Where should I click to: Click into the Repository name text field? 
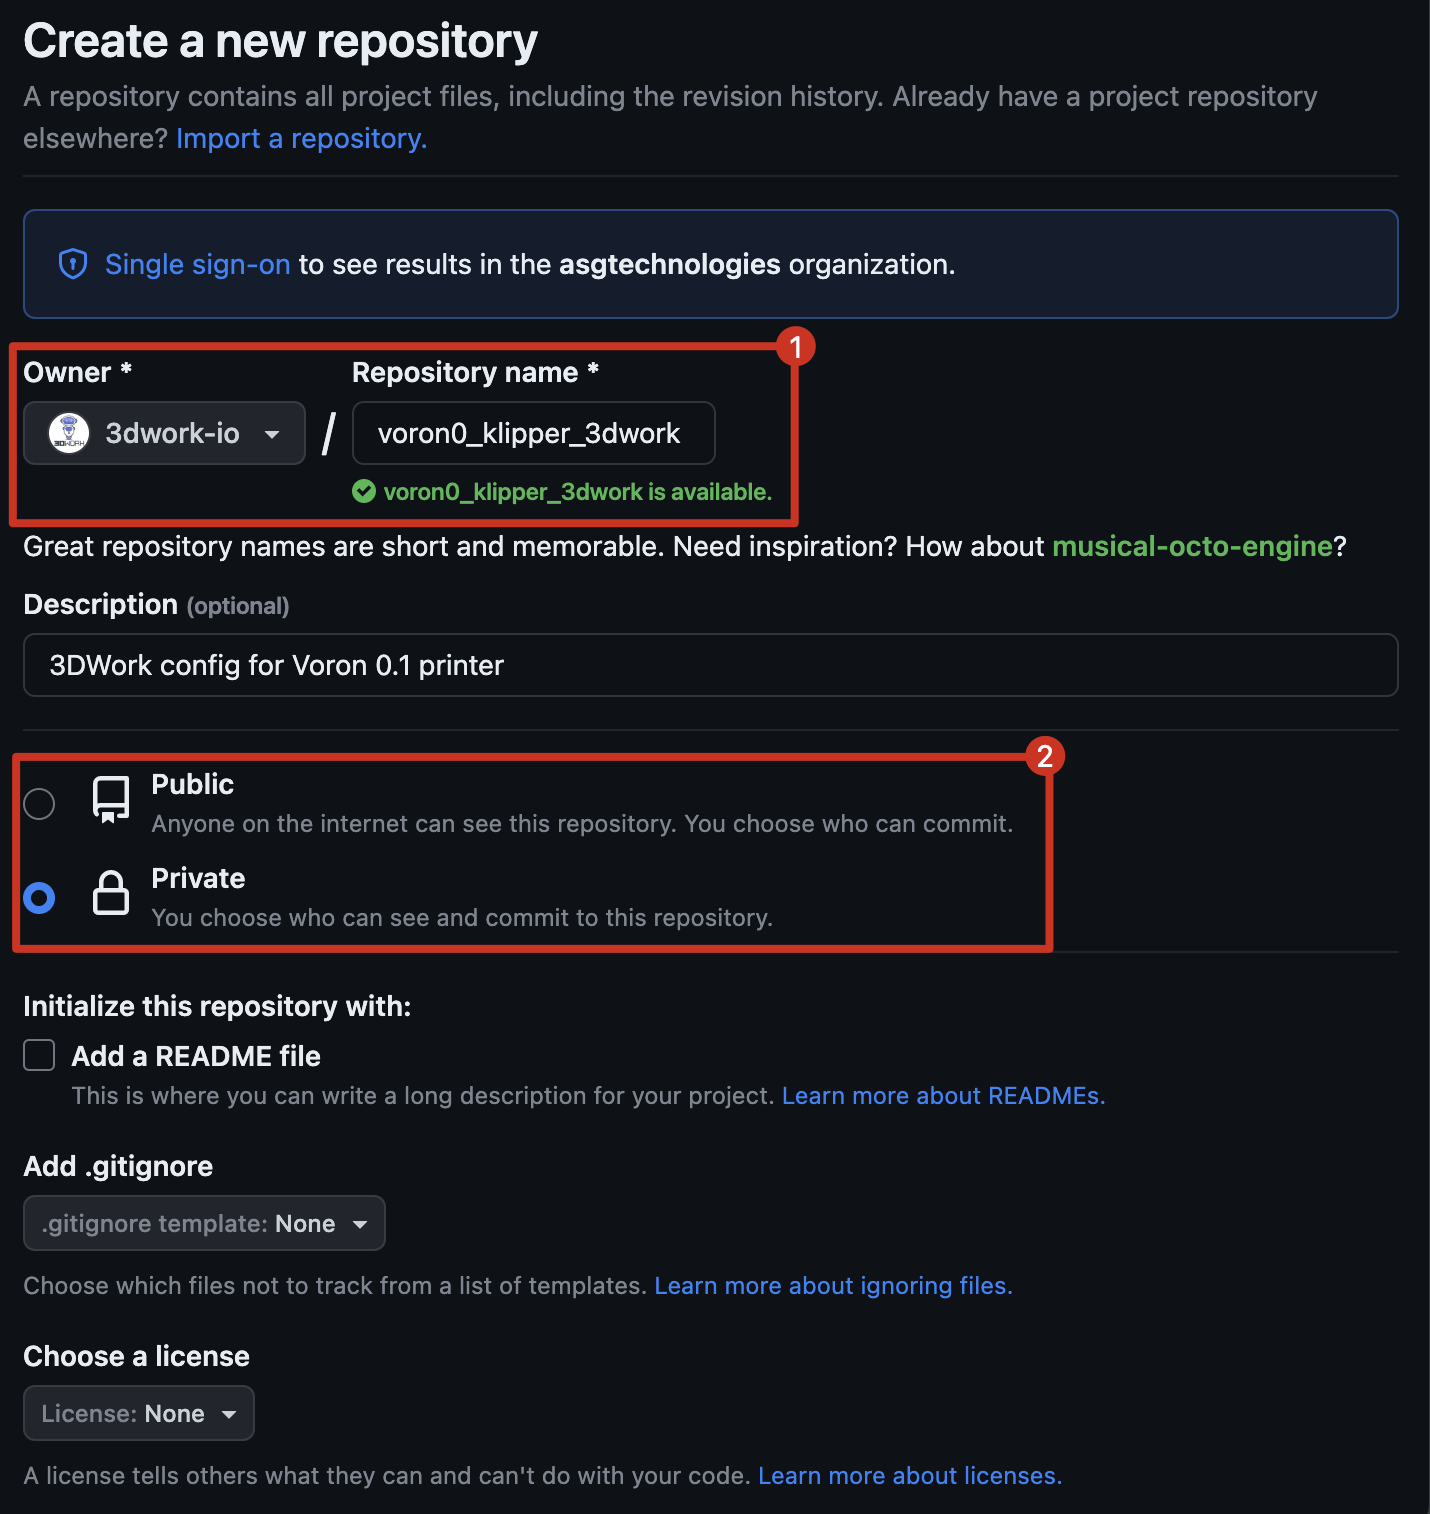coord(533,433)
